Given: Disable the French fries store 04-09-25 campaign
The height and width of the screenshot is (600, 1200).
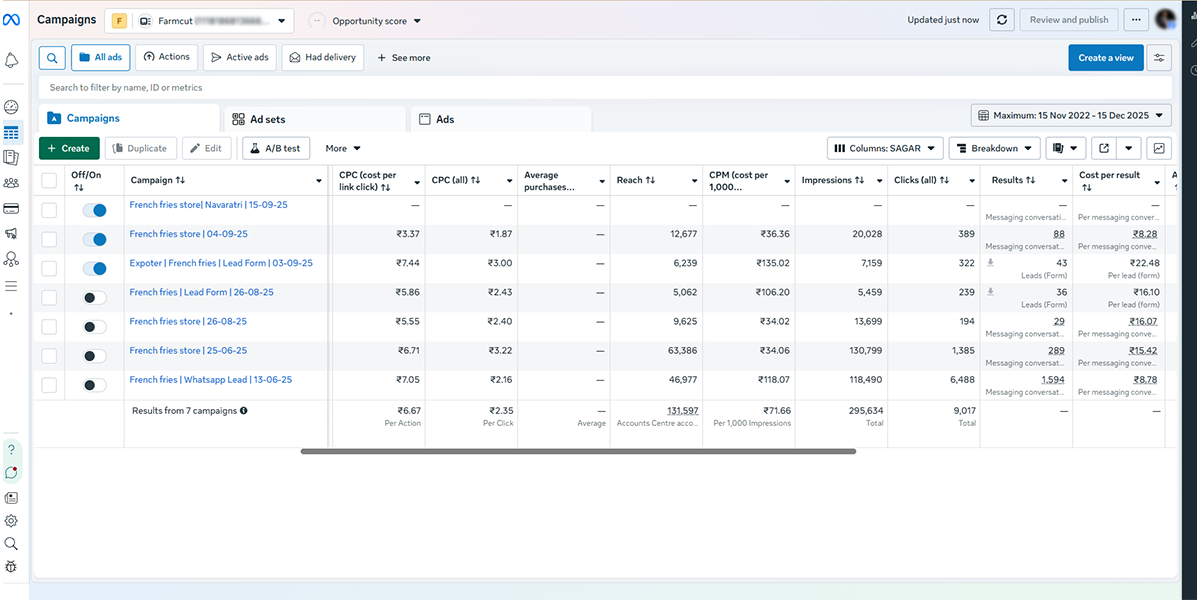Looking at the screenshot, I should click(x=95, y=239).
